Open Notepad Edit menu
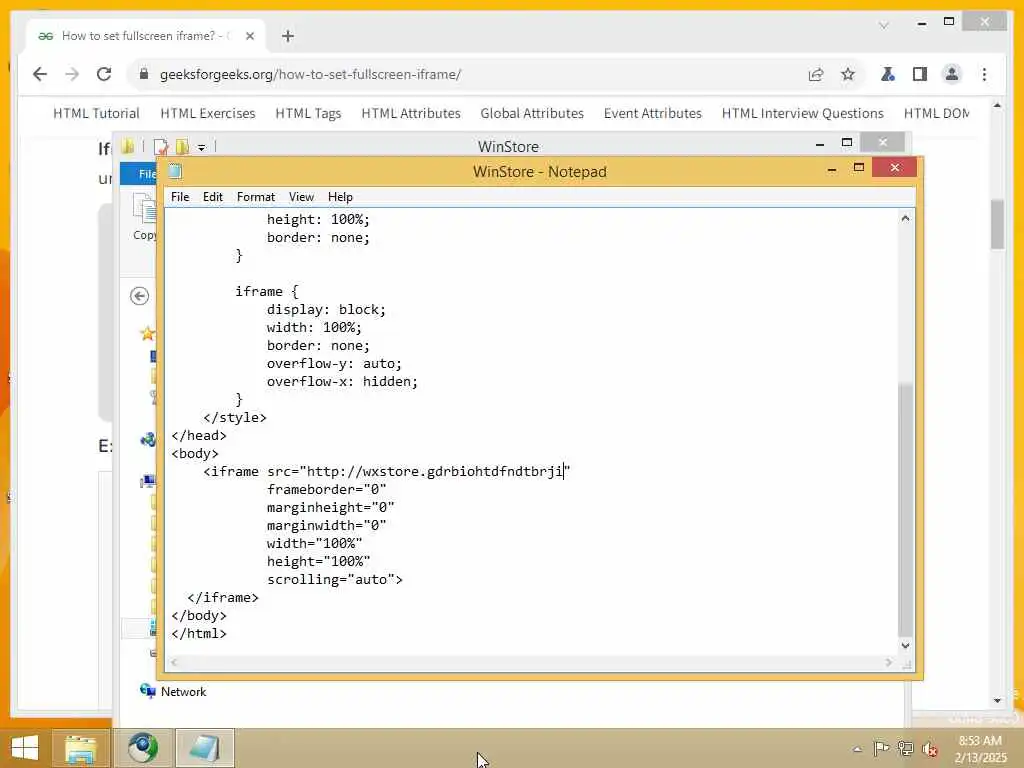 (x=212, y=197)
